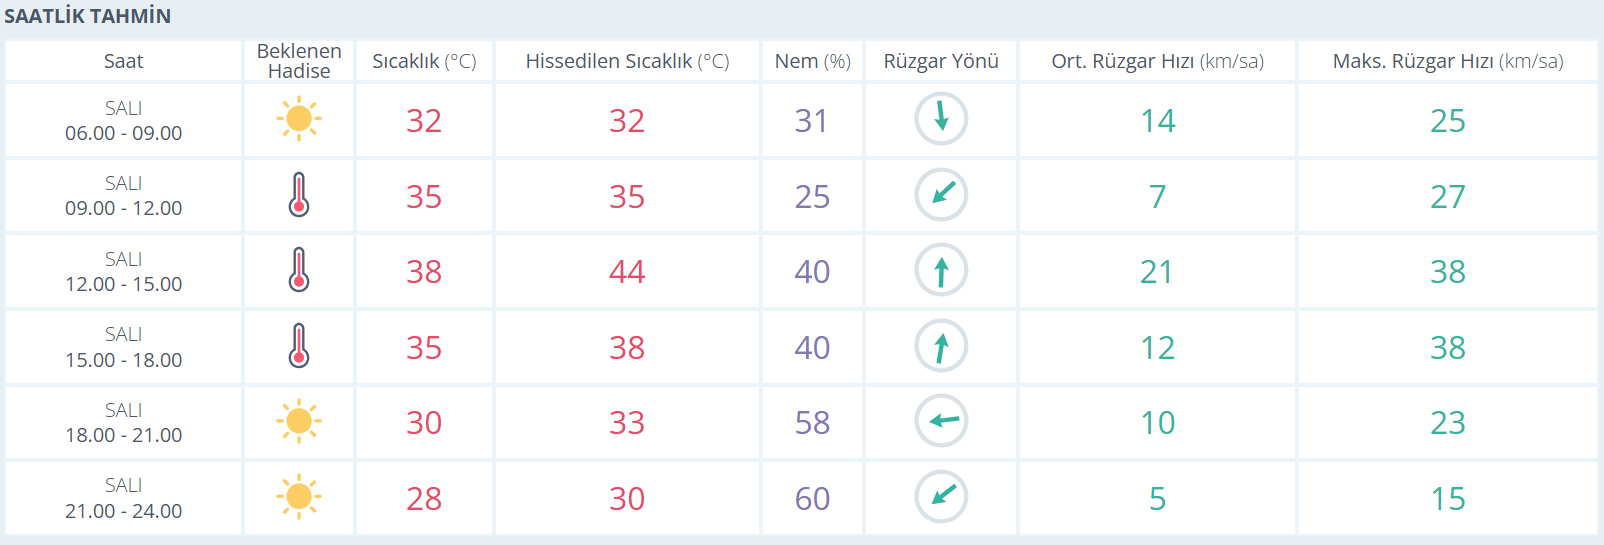Image resolution: width=1604 pixels, height=545 pixels.
Task: Select the Nem (%) column header
Action: point(812,61)
